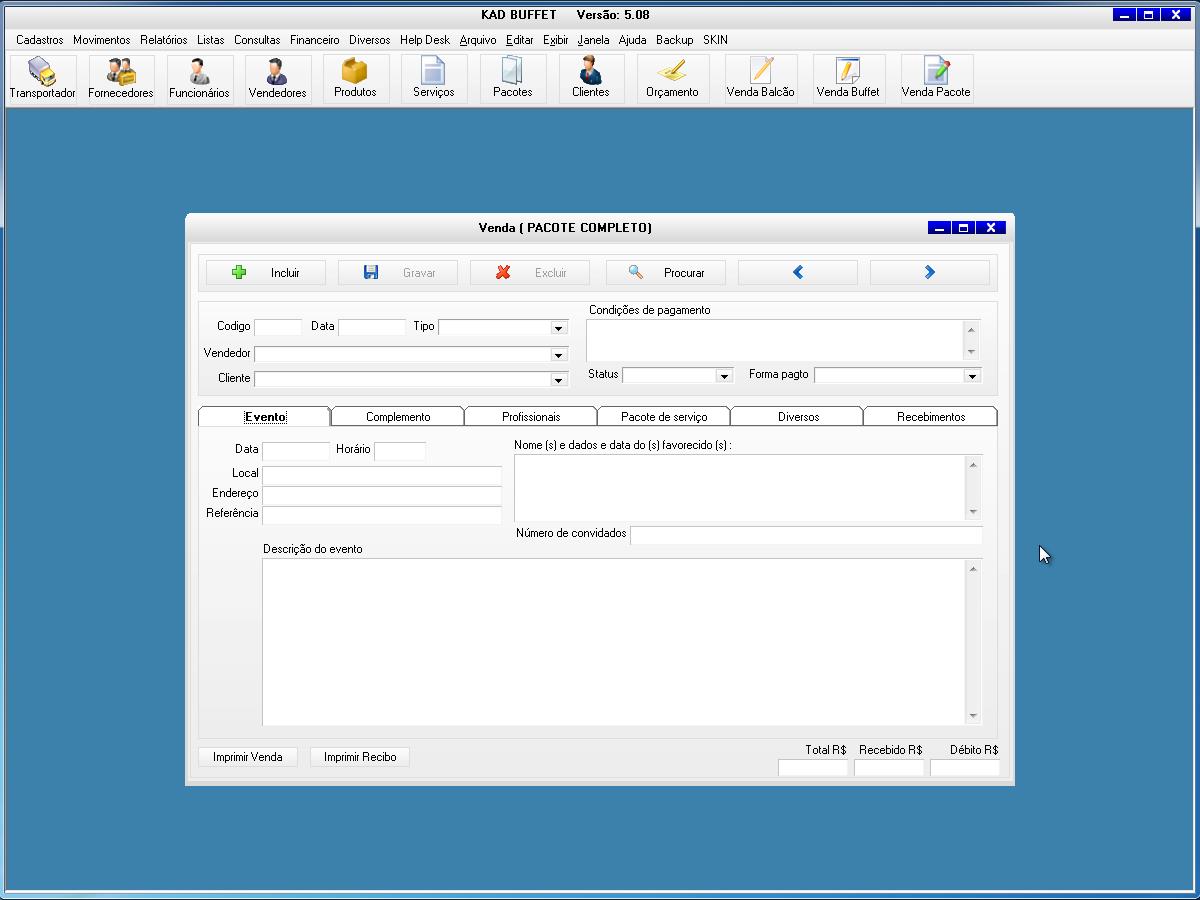Screen dimensions: 1200x900
Task: Click the Incluir button
Action: pyautogui.click(x=265, y=272)
